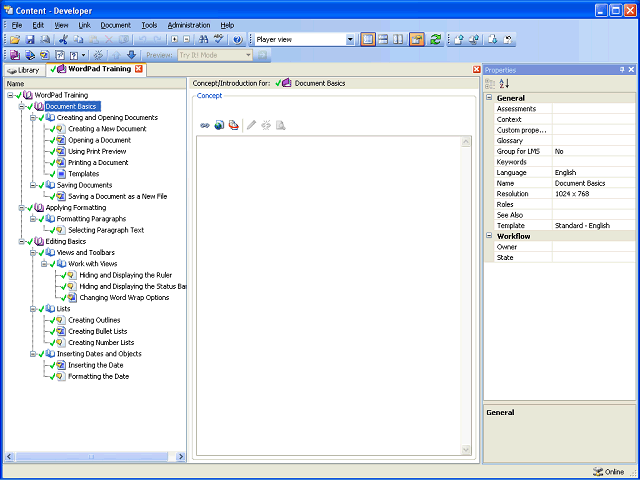Click the right scroll arrow of the outline pane
Image resolution: width=640 pixels, height=480 pixels.
click(180, 457)
